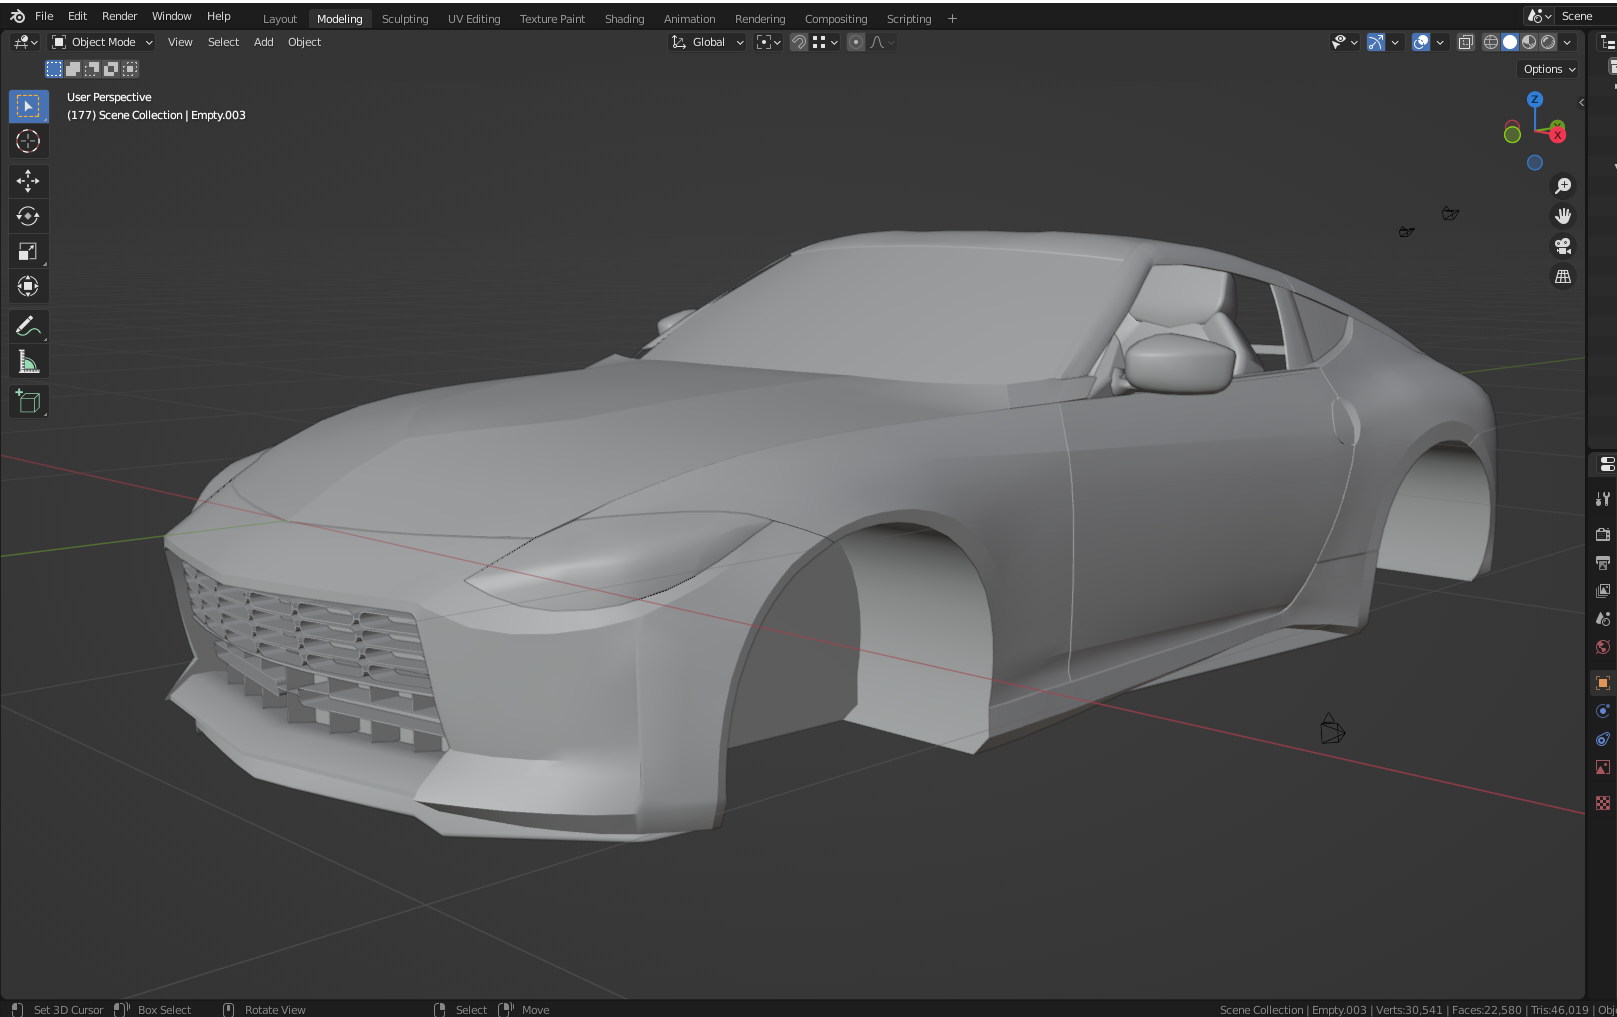Screen dimensions: 1617x1017
Task: Switch to Material Preview shading
Action: click(x=1529, y=42)
